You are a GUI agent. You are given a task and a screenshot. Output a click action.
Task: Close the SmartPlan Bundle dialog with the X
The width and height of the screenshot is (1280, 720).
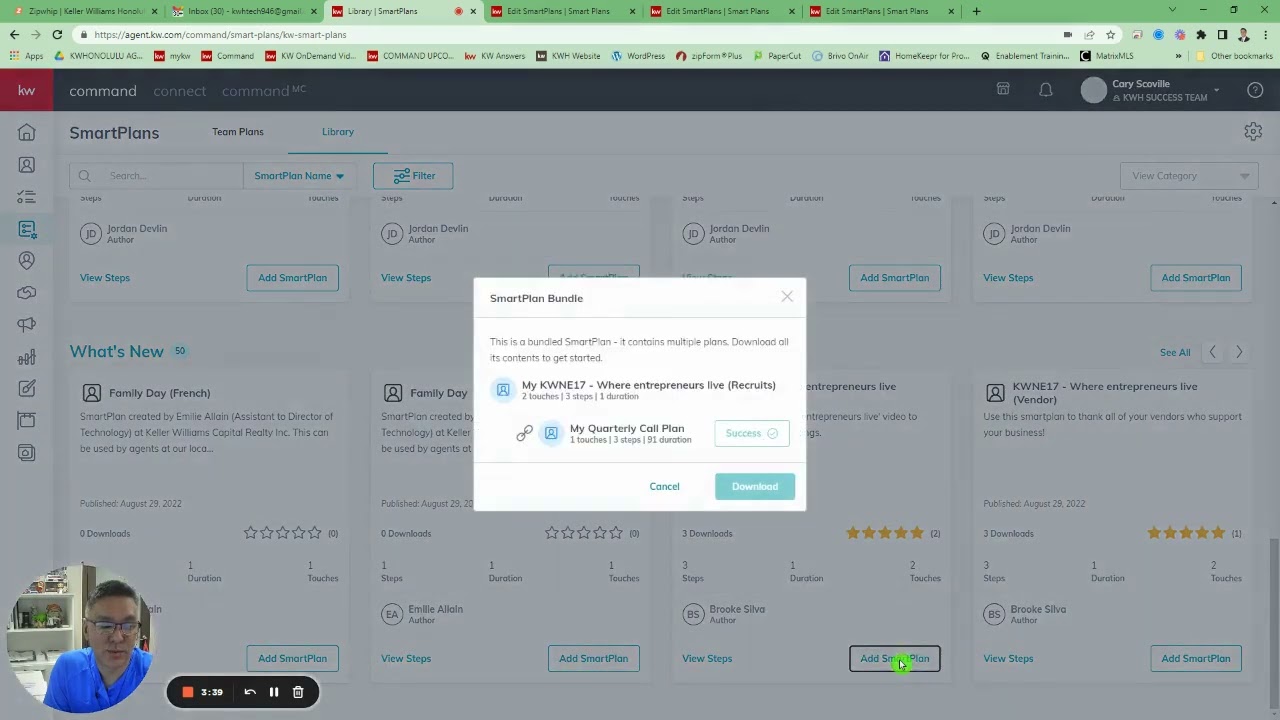pos(787,296)
